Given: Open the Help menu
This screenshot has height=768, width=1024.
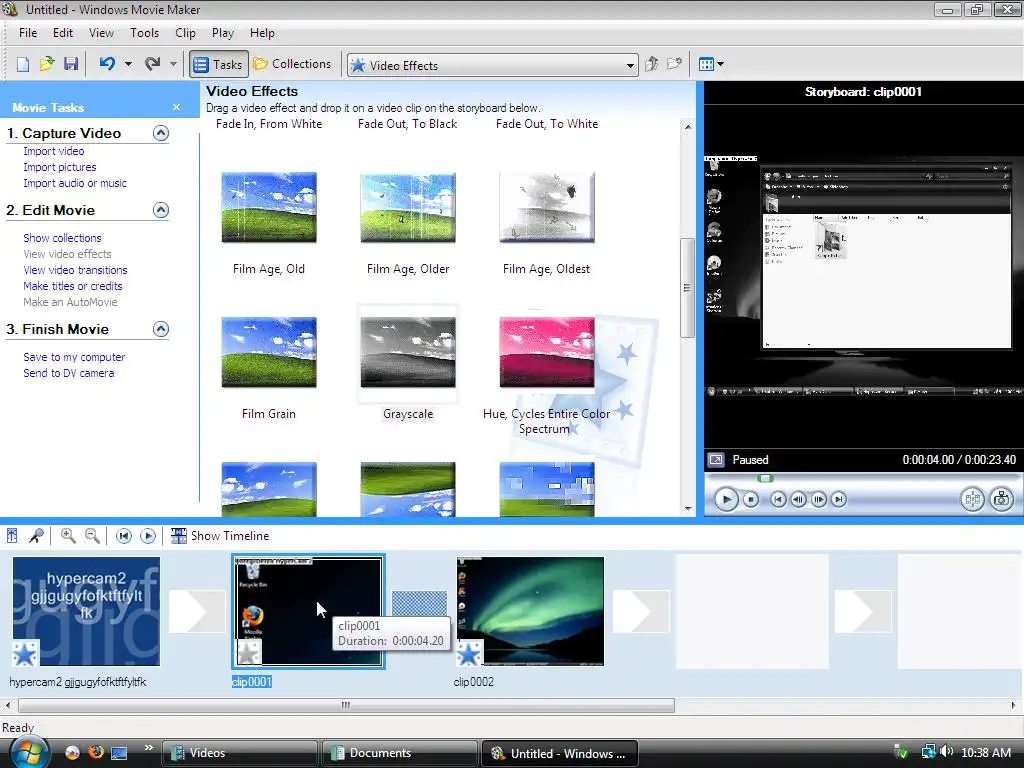Looking at the screenshot, I should coord(262,33).
